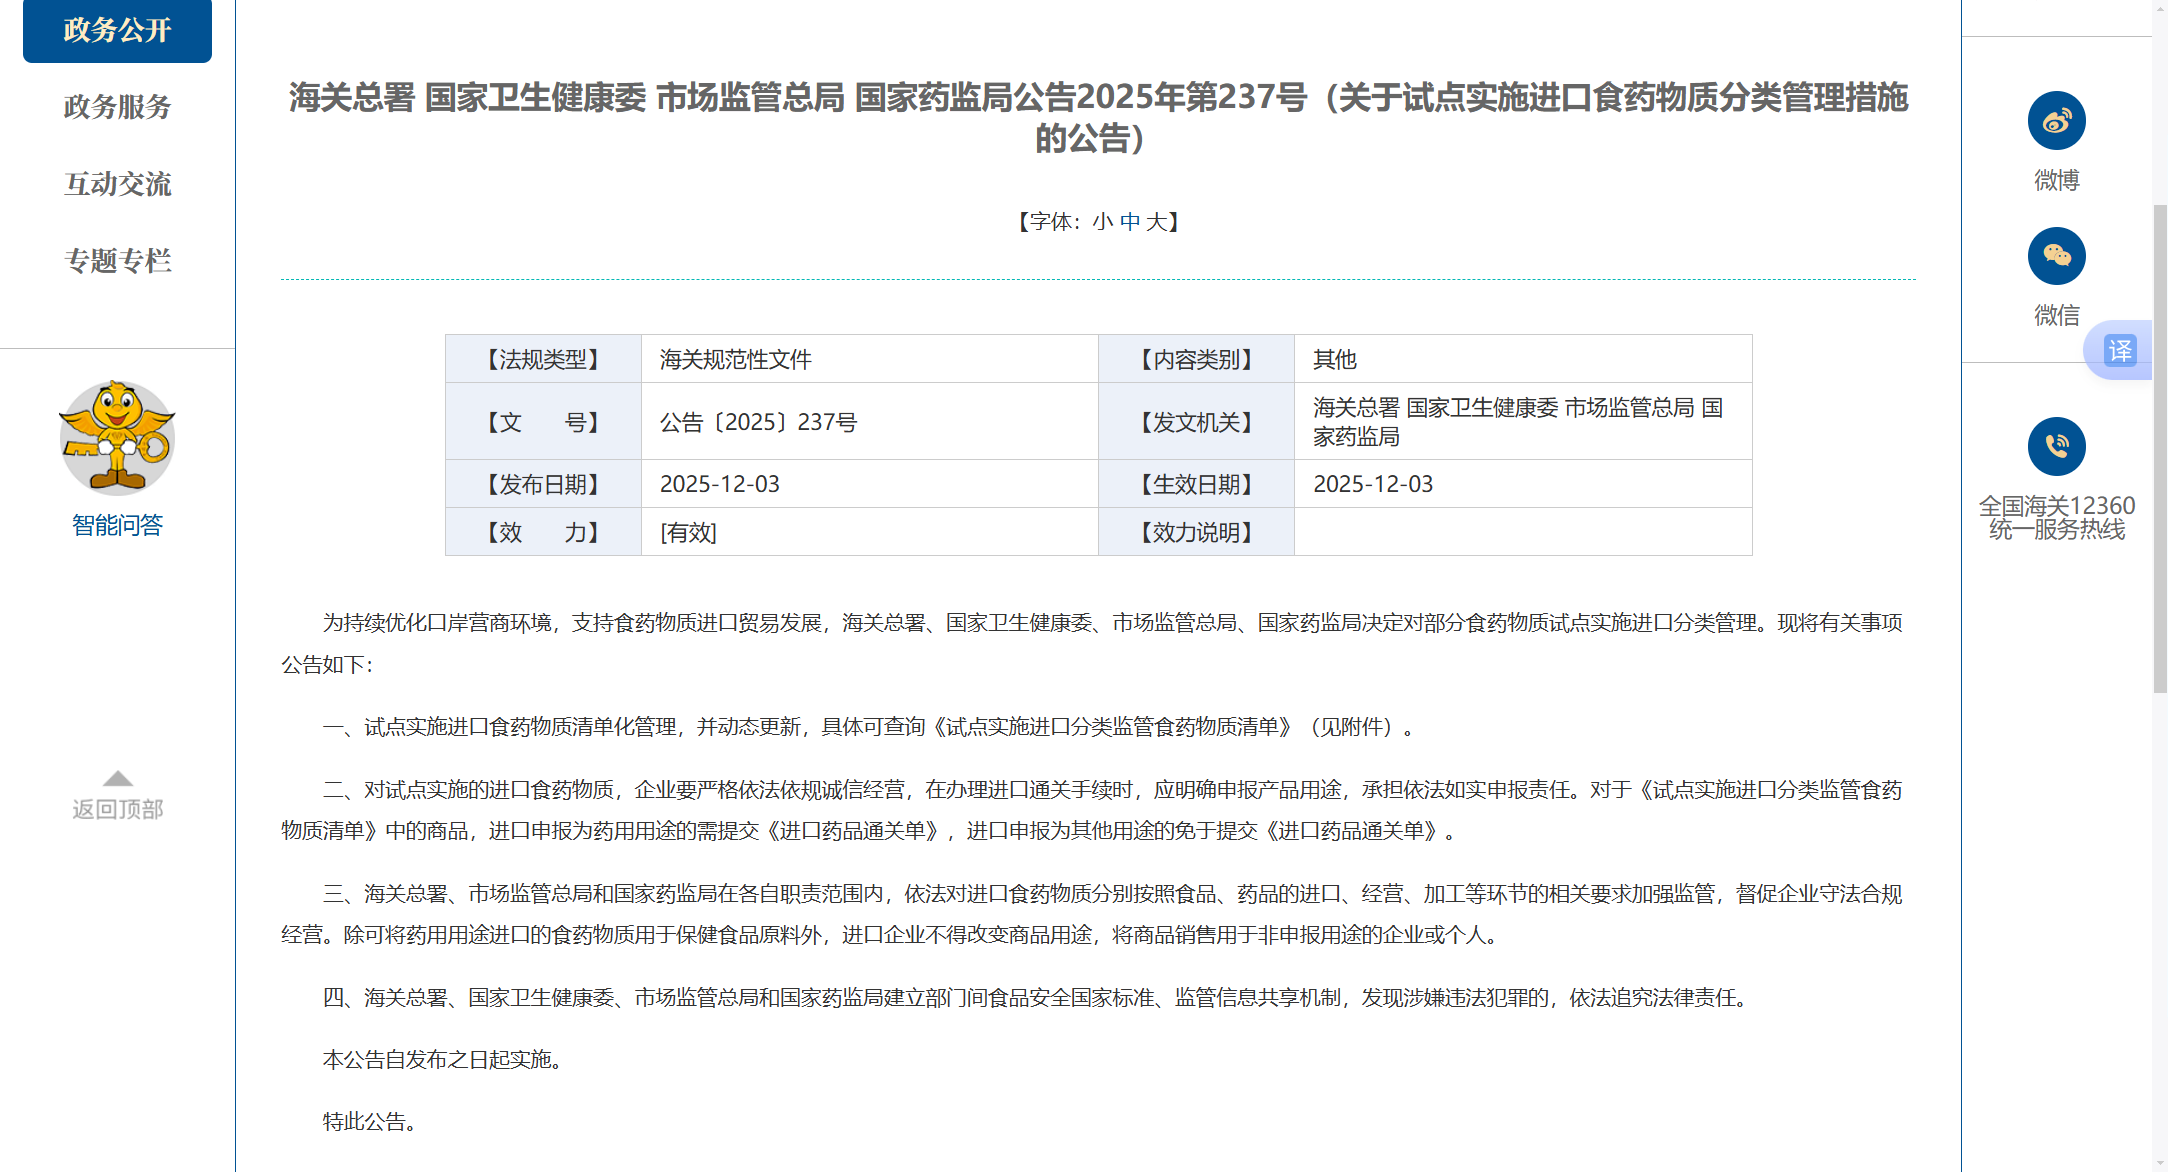Click the smart Q&A mascot image
This screenshot has width=2168, height=1172.
117,437
